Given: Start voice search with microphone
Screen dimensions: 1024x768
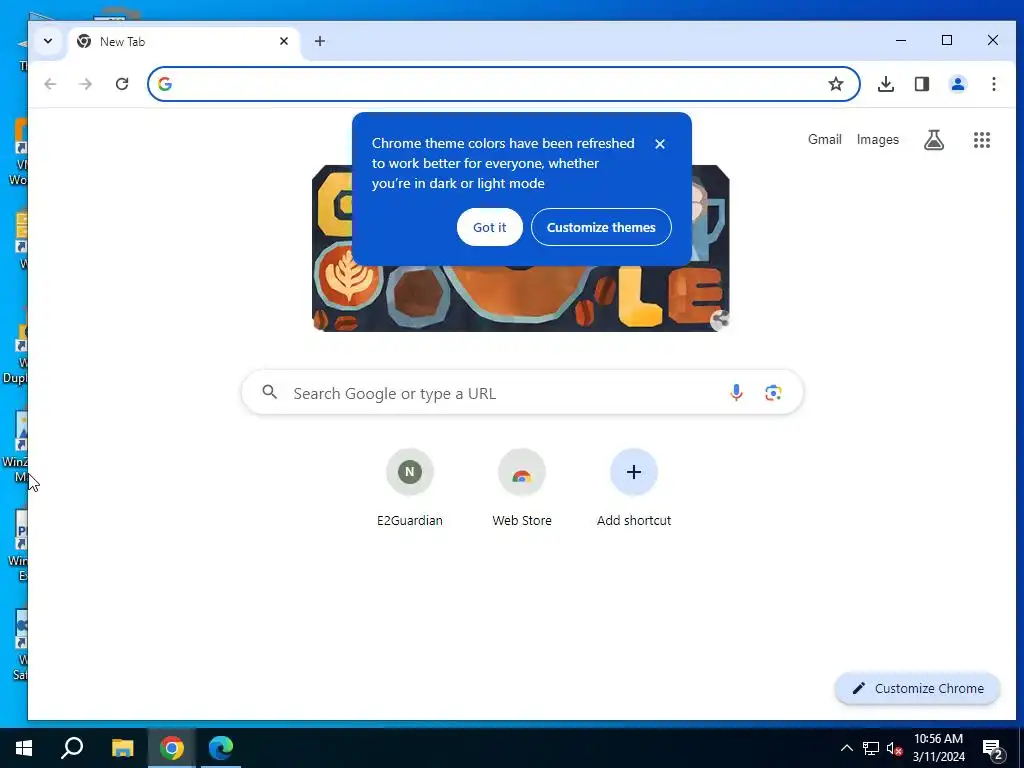Looking at the screenshot, I should (736, 392).
